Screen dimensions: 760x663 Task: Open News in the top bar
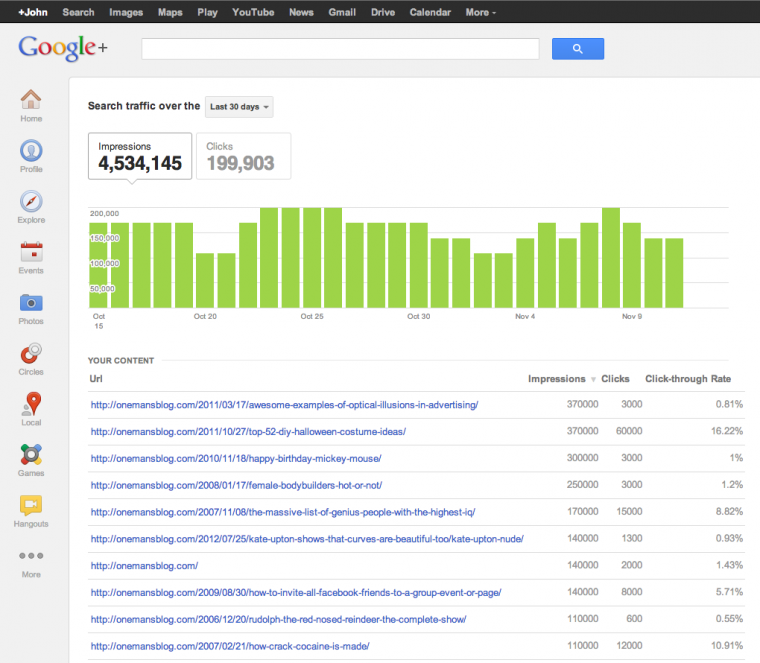click(x=301, y=12)
